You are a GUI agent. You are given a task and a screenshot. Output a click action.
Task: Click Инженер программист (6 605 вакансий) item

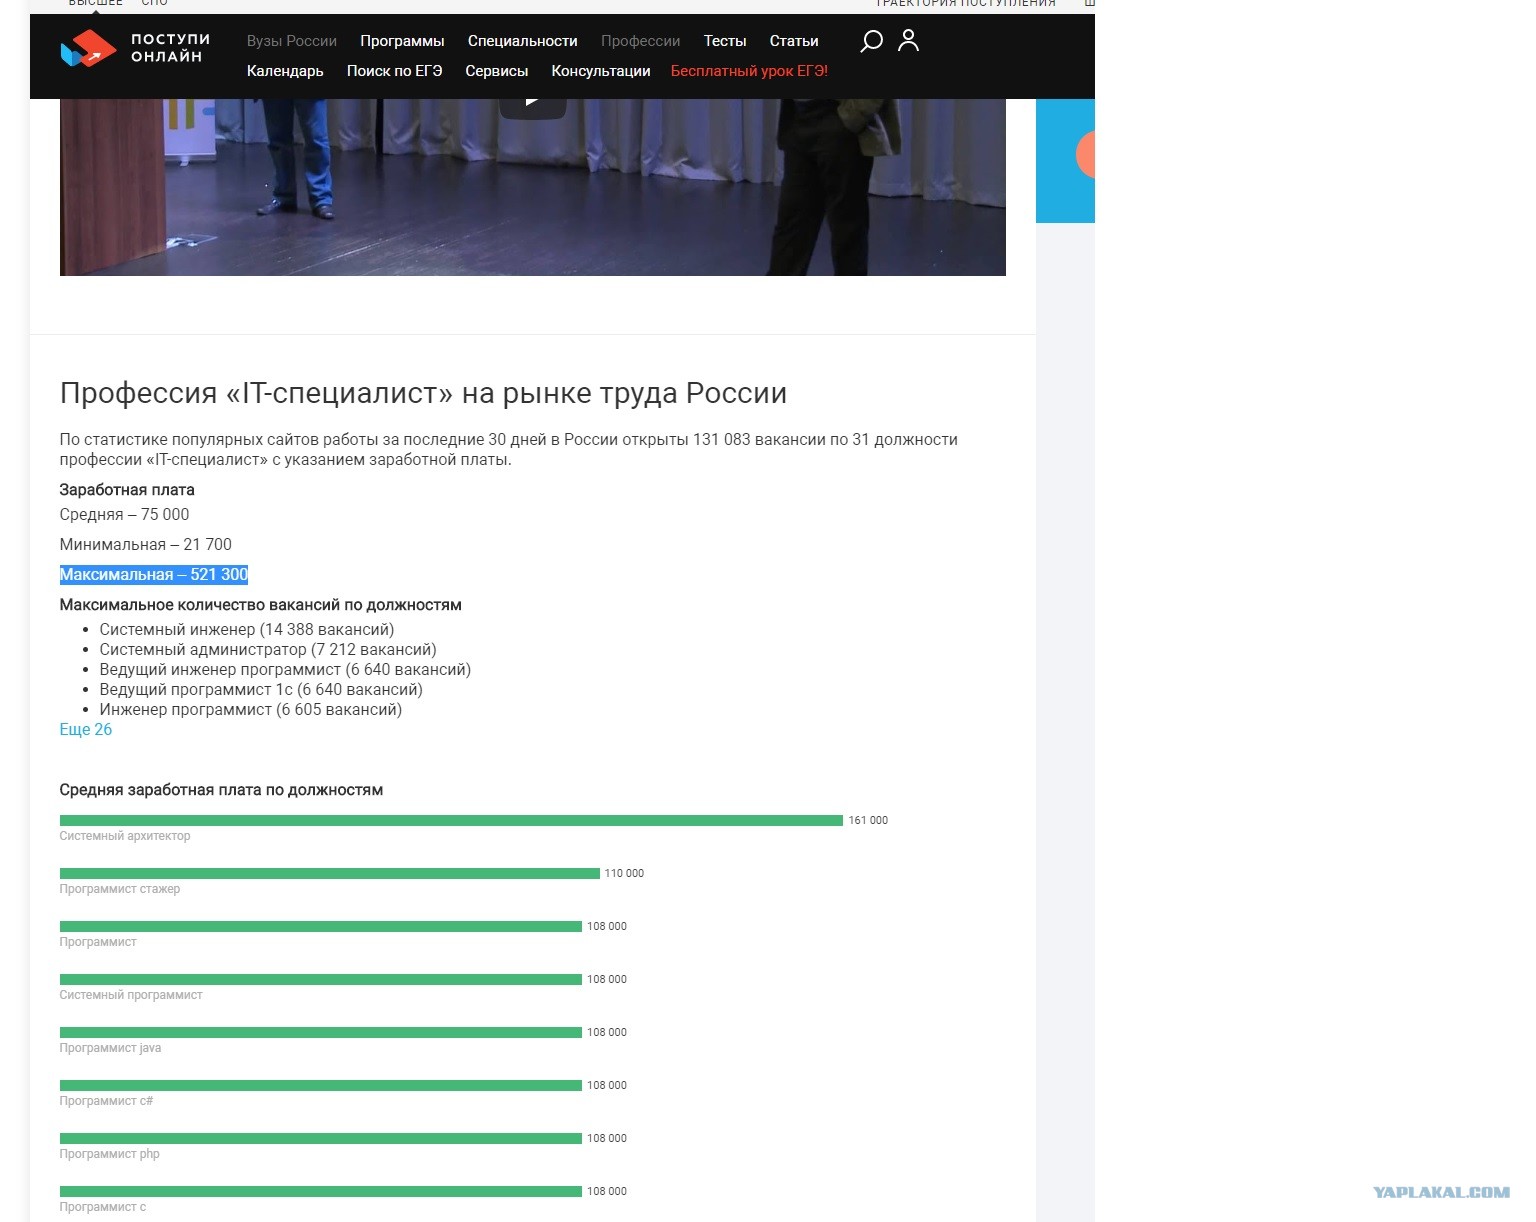coord(251,710)
